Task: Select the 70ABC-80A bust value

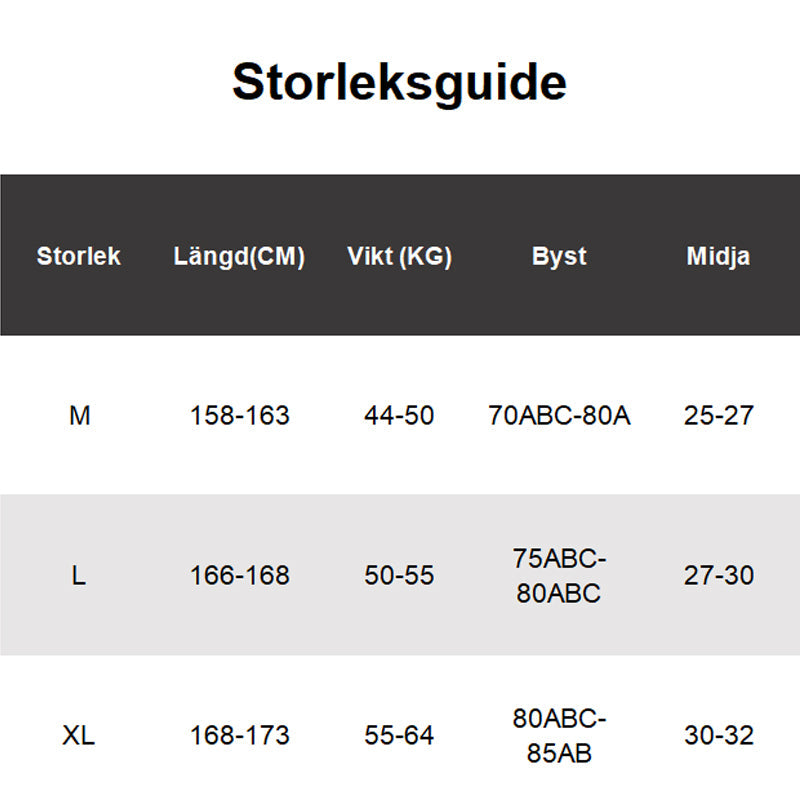Action: [559, 416]
